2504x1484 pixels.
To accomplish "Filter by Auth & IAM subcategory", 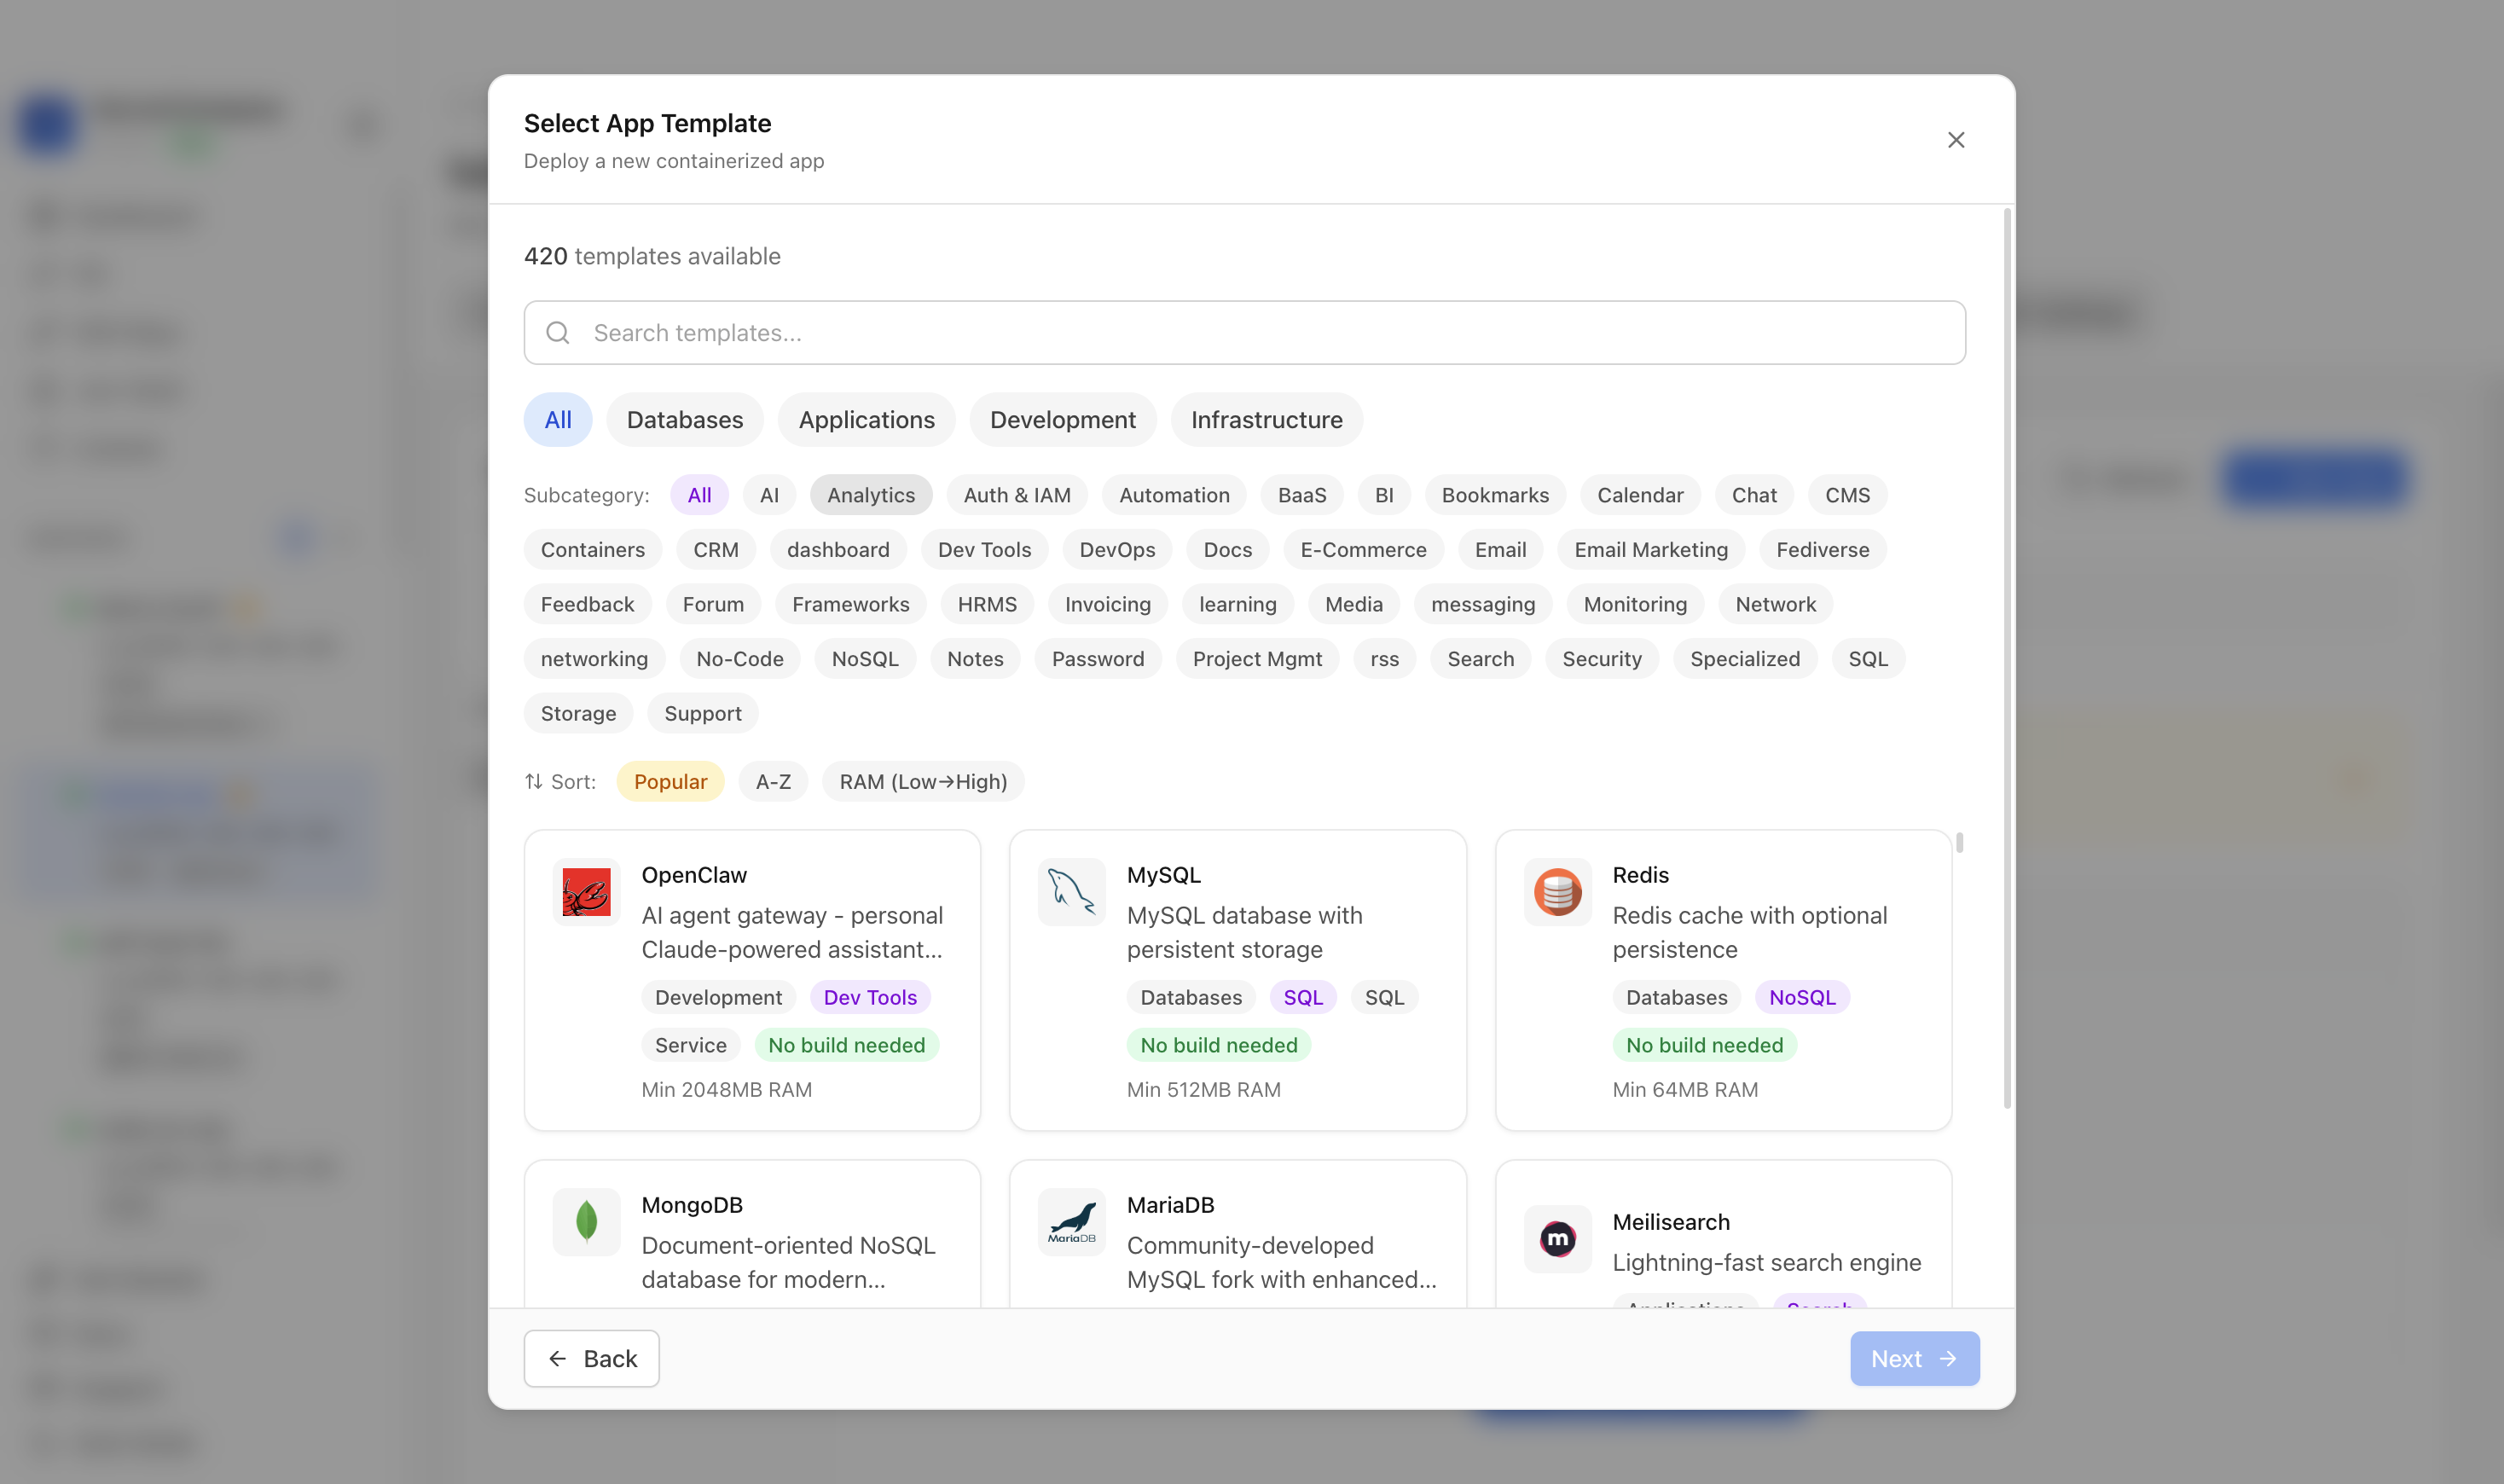I will (1017, 495).
